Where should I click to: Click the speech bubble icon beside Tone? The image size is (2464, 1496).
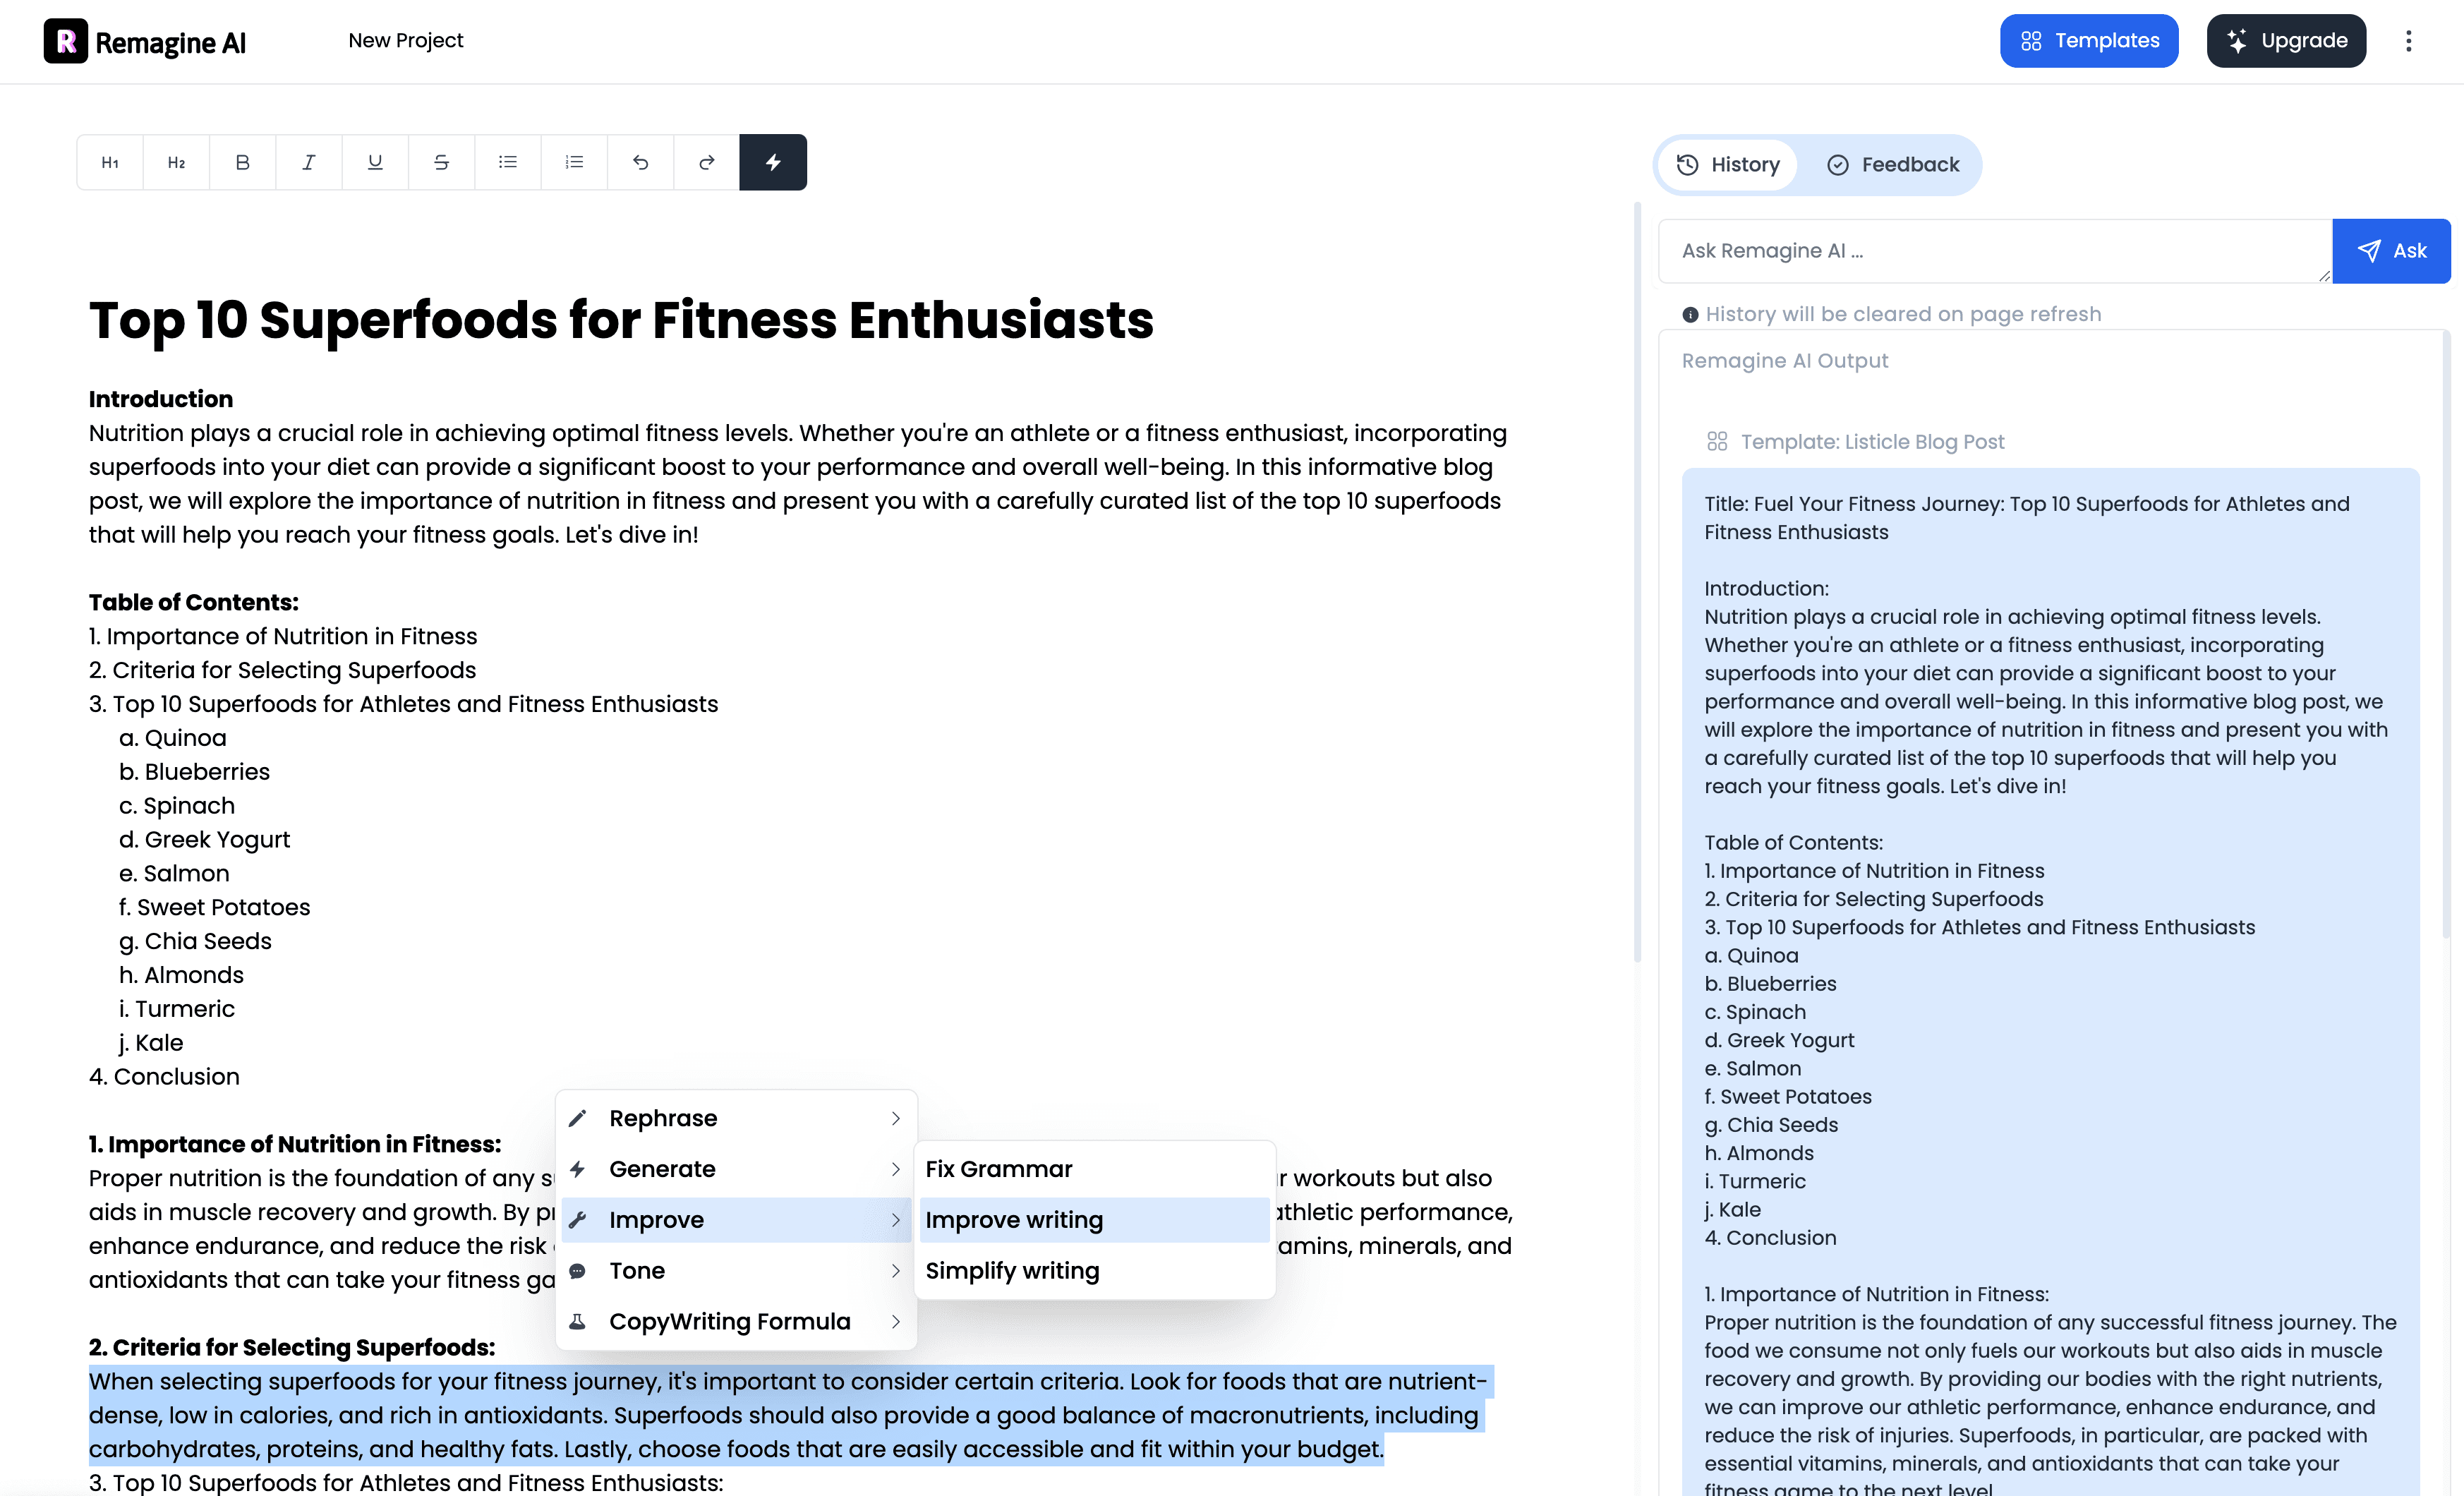pyautogui.click(x=577, y=1271)
